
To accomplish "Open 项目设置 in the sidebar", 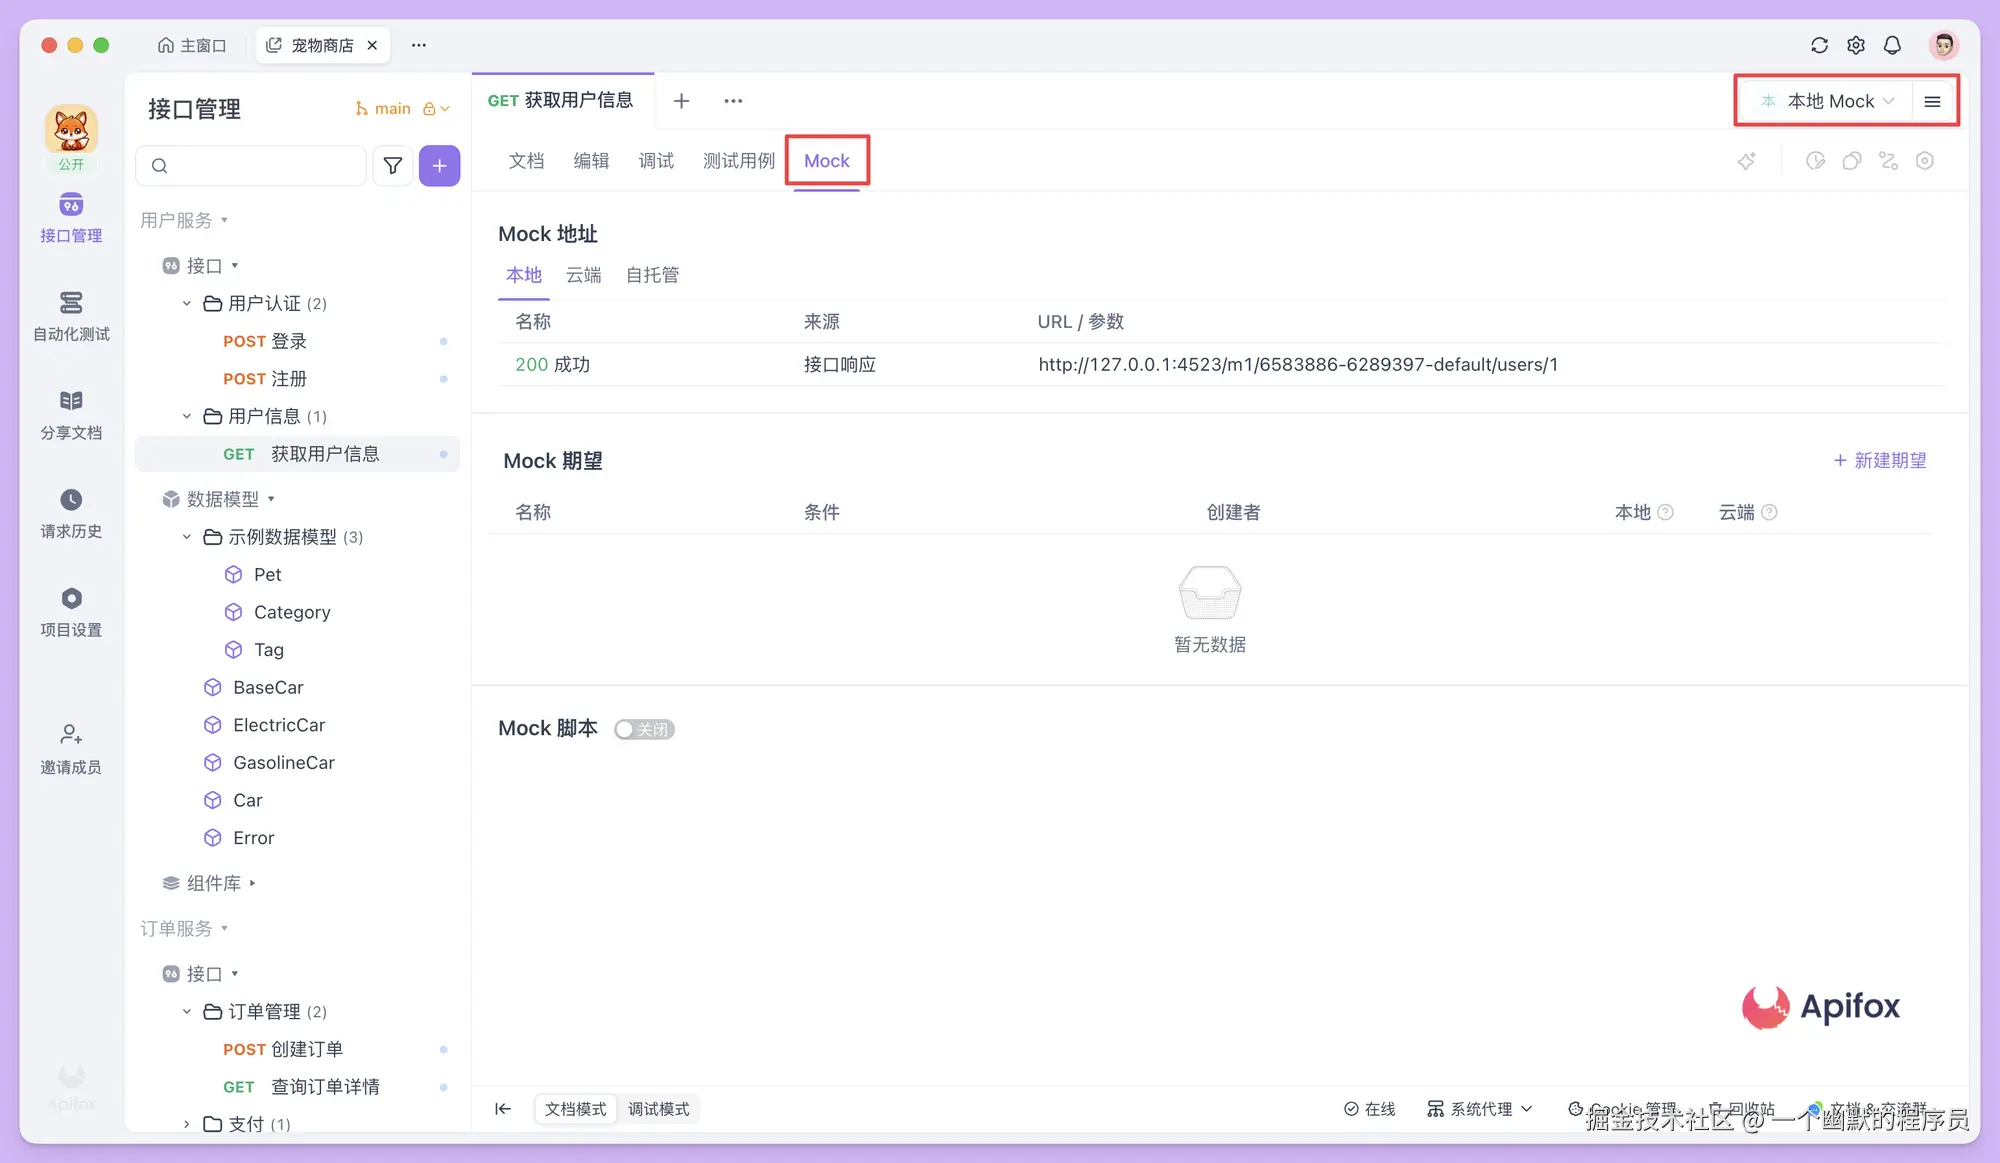I will point(71,611).
